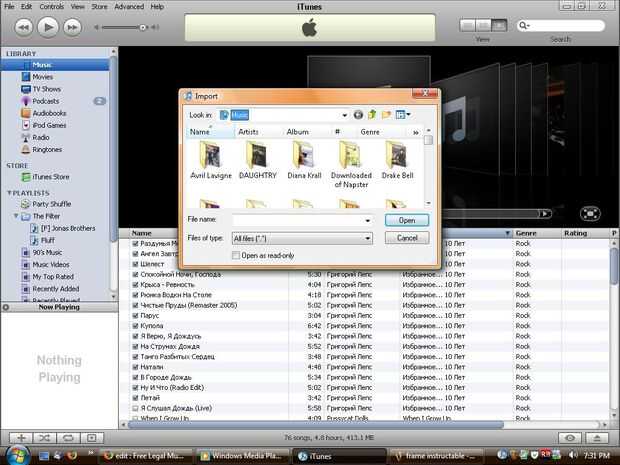
Task: Switch to grouped album view button
Action: [483, 26]
